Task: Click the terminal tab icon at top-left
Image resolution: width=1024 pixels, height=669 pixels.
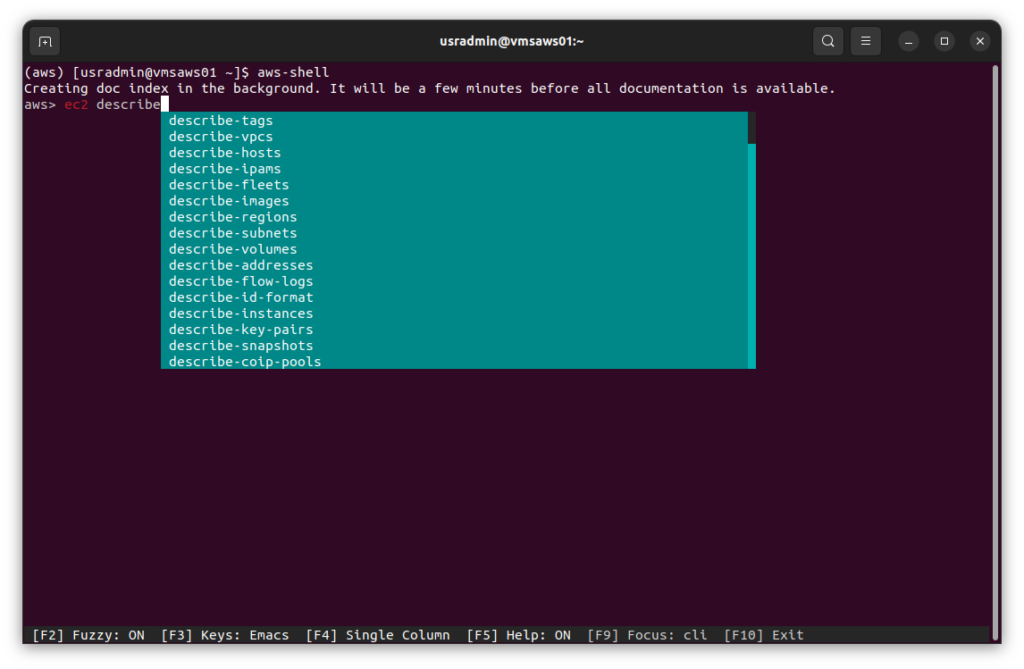Action: click(42, 40)
